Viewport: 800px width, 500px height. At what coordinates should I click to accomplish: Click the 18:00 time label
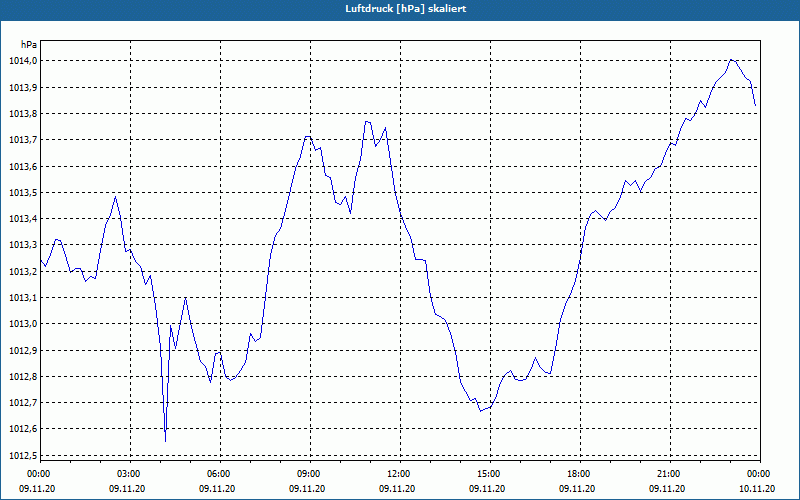pyautogui.click(x=579, y=474)
